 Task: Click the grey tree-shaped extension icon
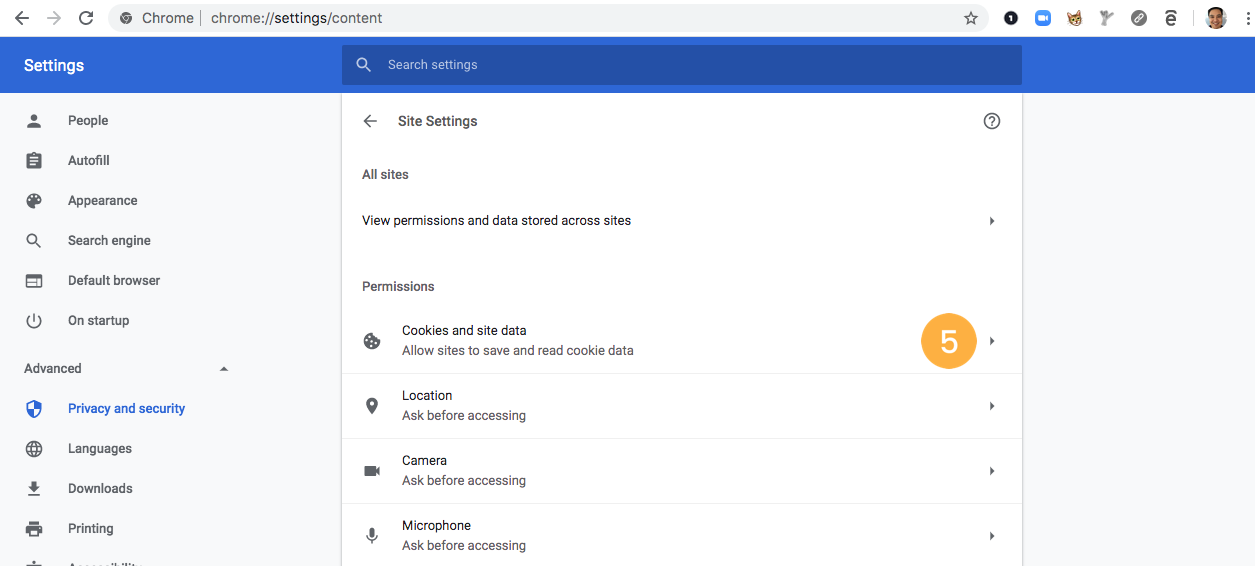1106,18
